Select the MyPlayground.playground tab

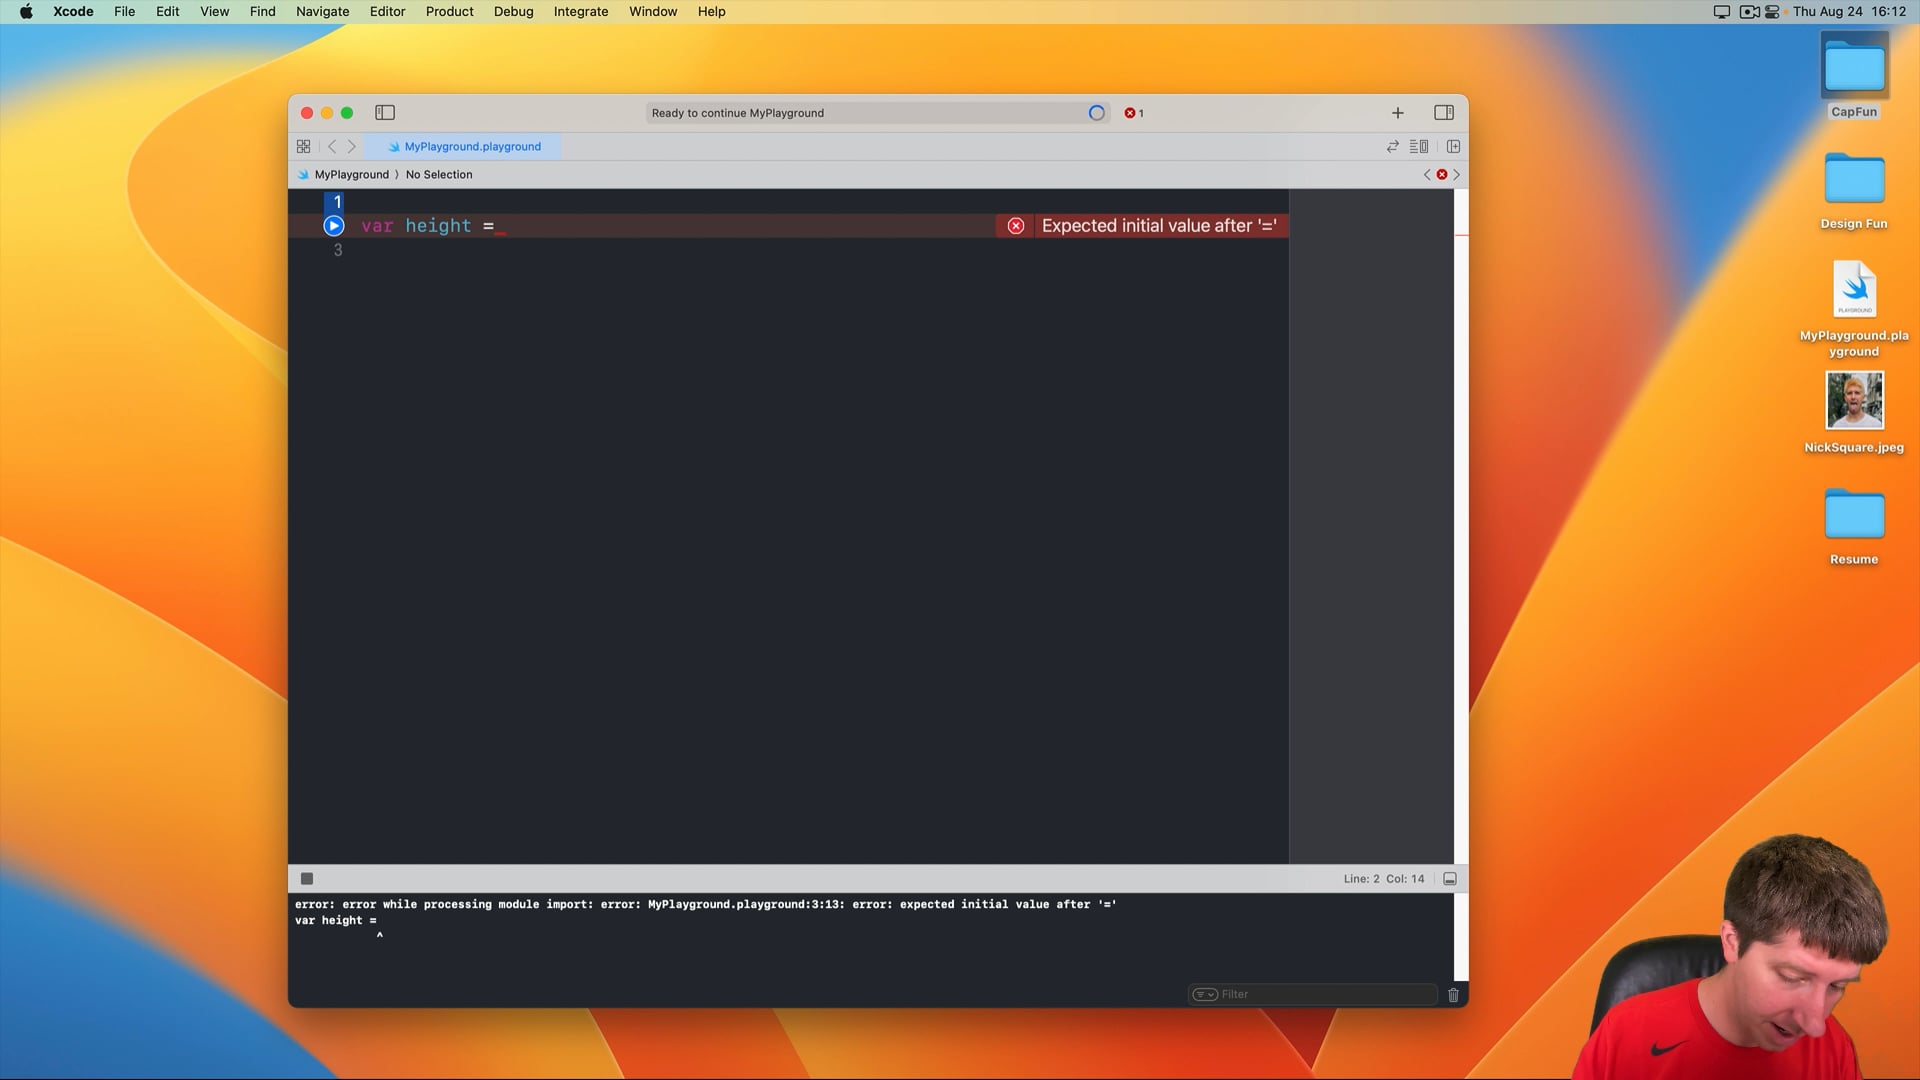click(x=463, y=146)
